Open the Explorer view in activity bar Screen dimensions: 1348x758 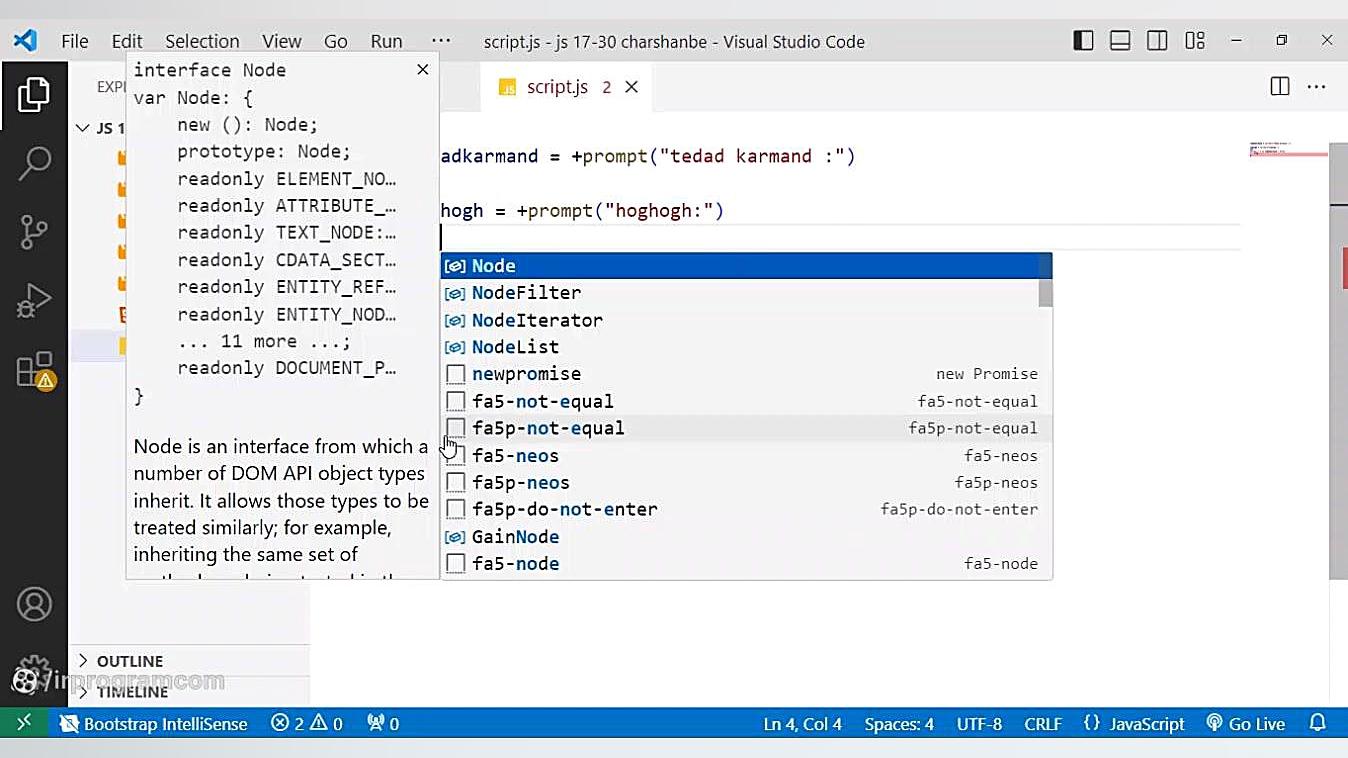(x=34, y=95)
